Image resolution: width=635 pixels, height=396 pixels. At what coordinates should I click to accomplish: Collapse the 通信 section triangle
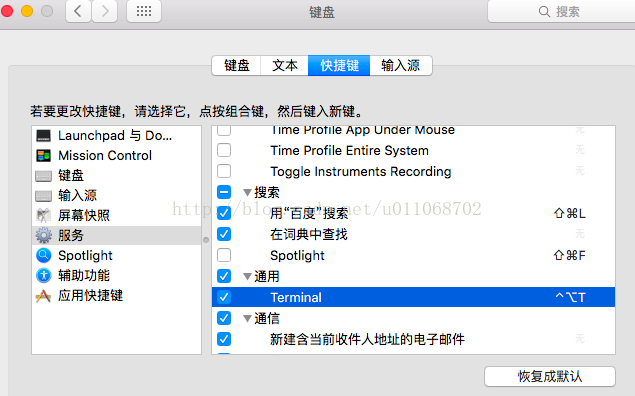[247, 319]
